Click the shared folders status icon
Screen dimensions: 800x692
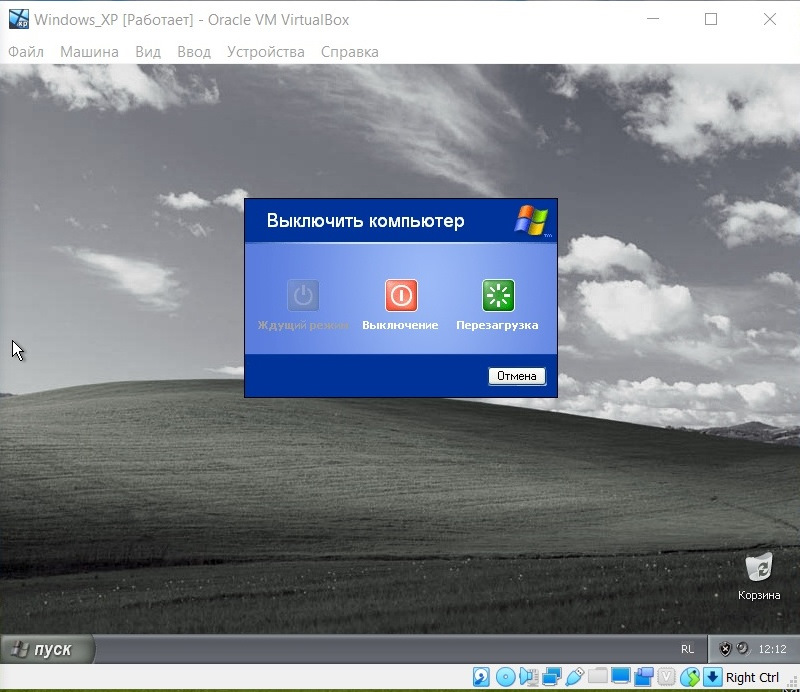point(597,677)
